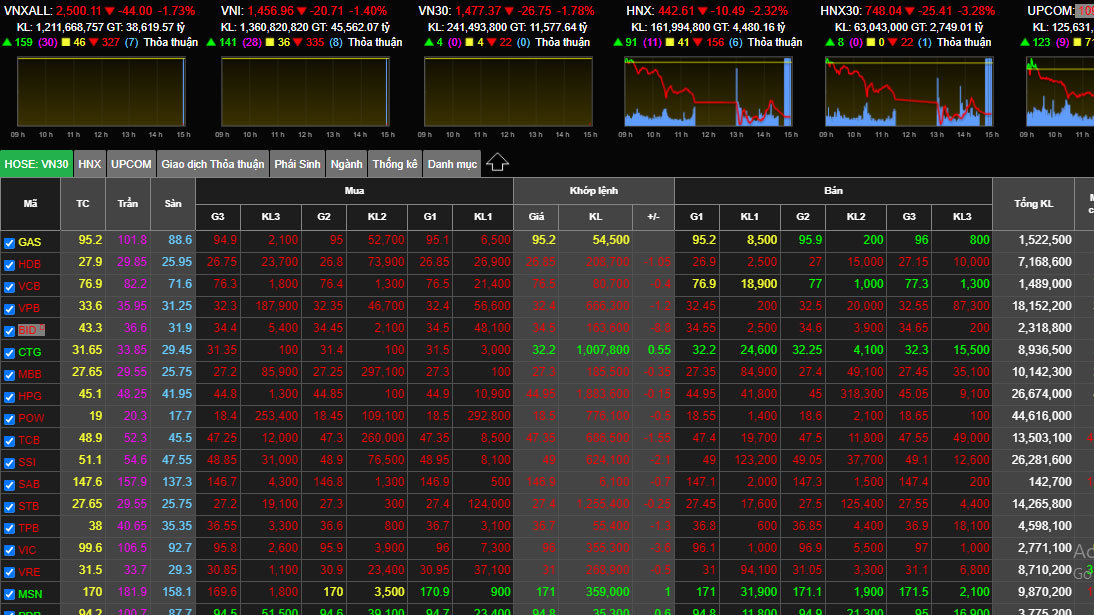Uncheck the GAS stock checkbox
Viewport: 1094px width, 615px height.
9,242
